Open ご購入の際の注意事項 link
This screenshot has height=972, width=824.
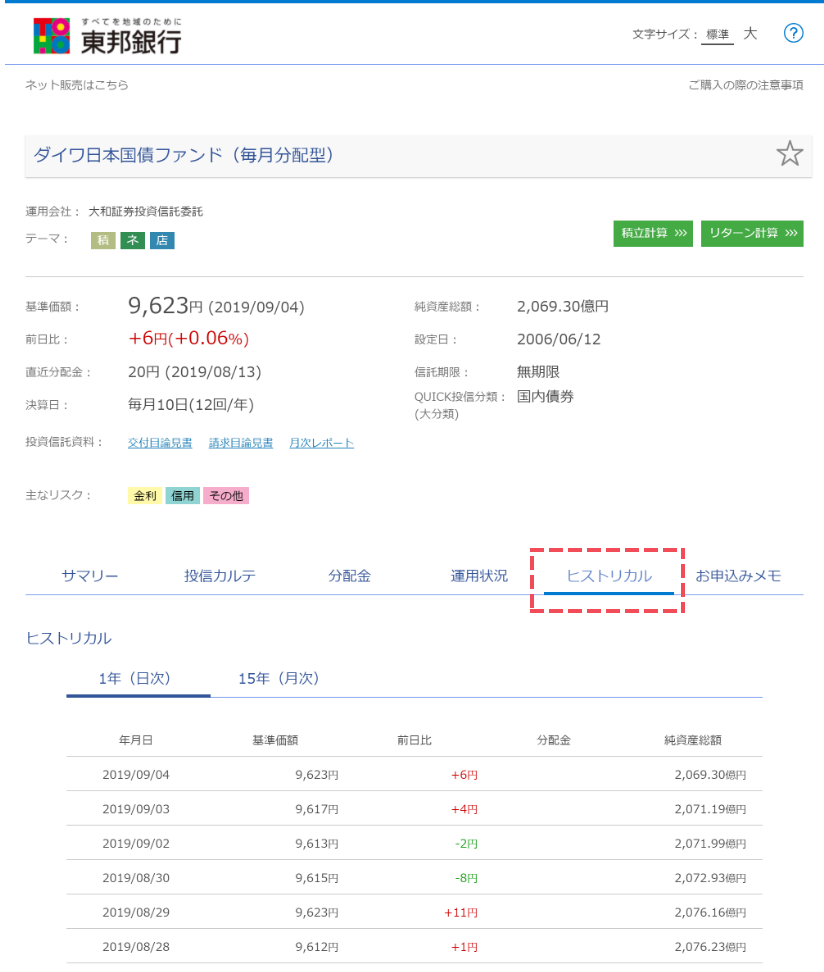745,85
